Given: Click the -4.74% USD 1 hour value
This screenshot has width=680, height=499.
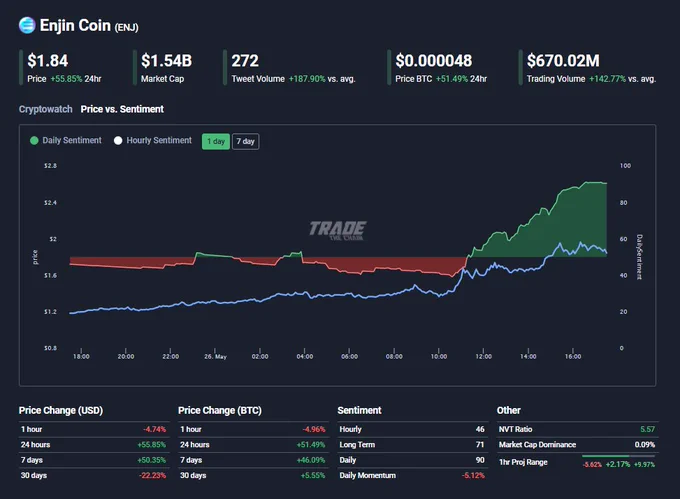Looking at the screenshot, I should click(x=155, y=429).
